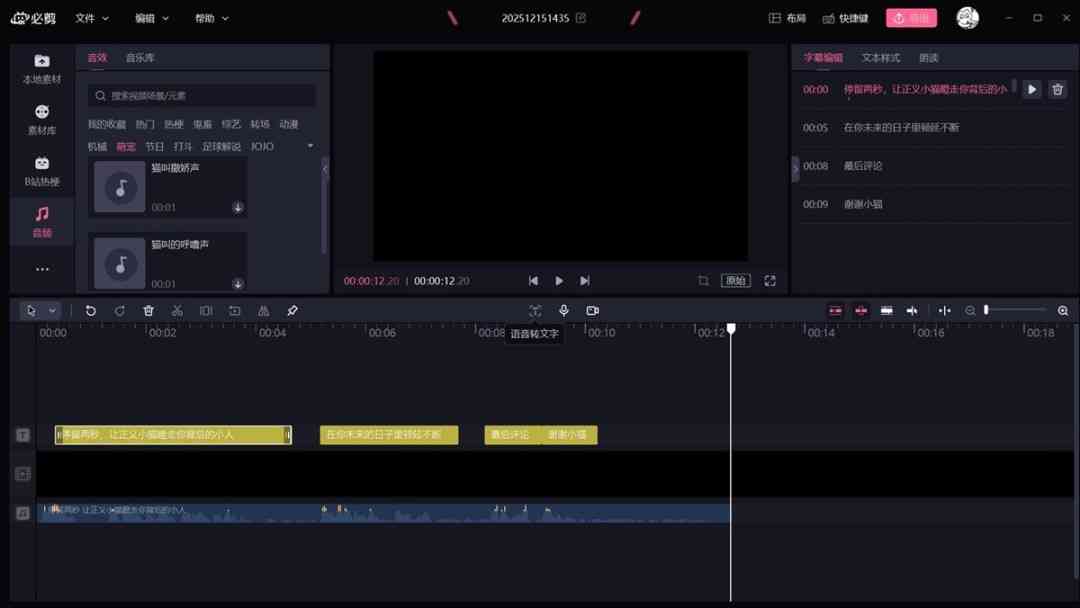This screenshot has width=1080, height=608.
Task: Delete selected clip using the trash icon
Action: [148, 310]
